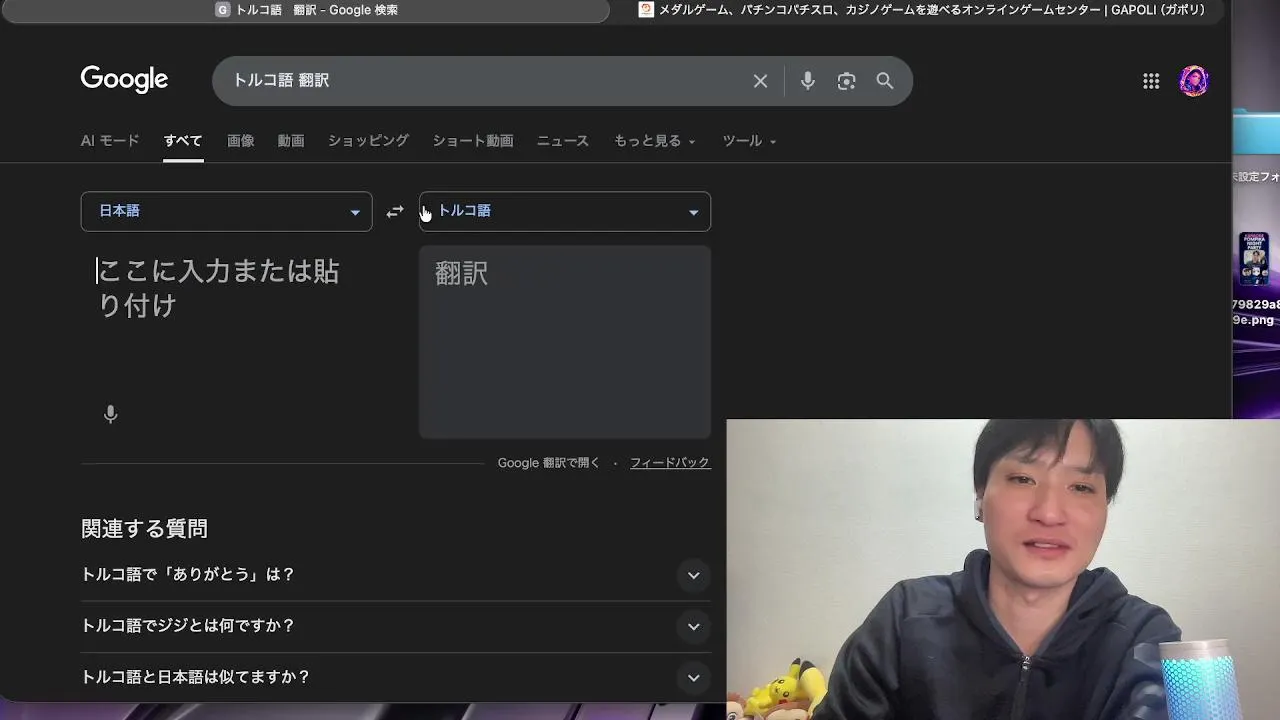Select the すべて tab
1280x720 pixels.
[183, 141]
